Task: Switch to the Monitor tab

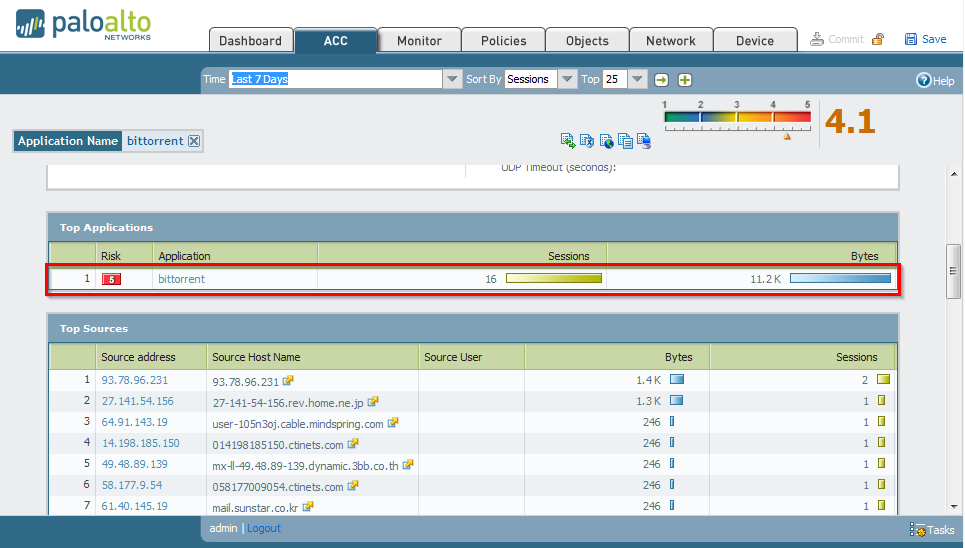Action: click(419, 41)
